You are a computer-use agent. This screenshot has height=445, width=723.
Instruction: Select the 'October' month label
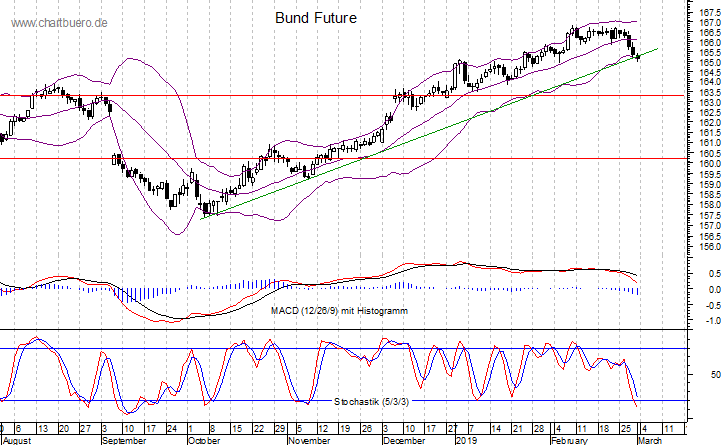pyautogui.click(x=204, y=440)
